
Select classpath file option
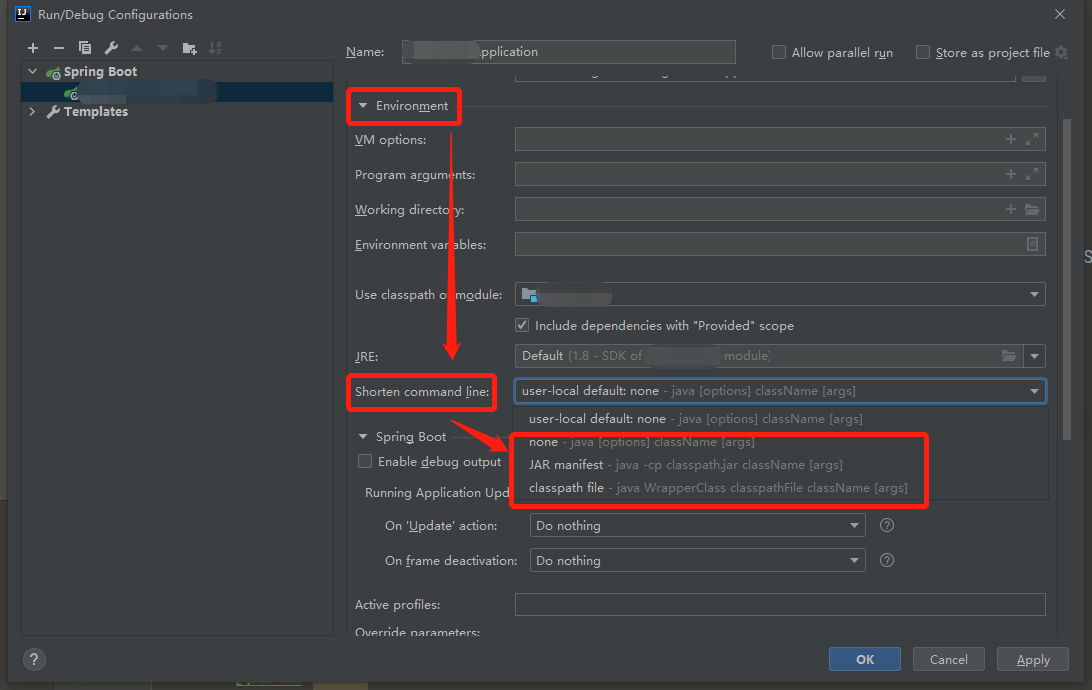[x=780, y=488]
